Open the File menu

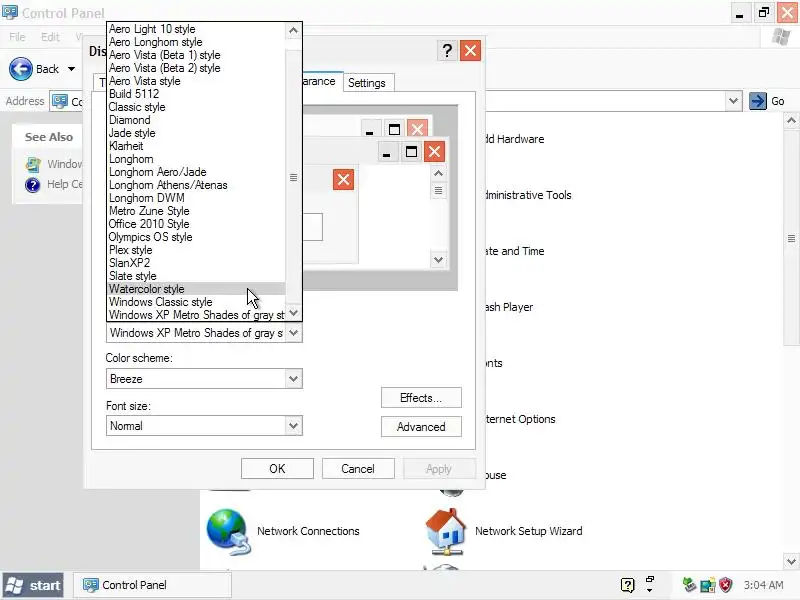pyautogui.click(x=17, y=37)
